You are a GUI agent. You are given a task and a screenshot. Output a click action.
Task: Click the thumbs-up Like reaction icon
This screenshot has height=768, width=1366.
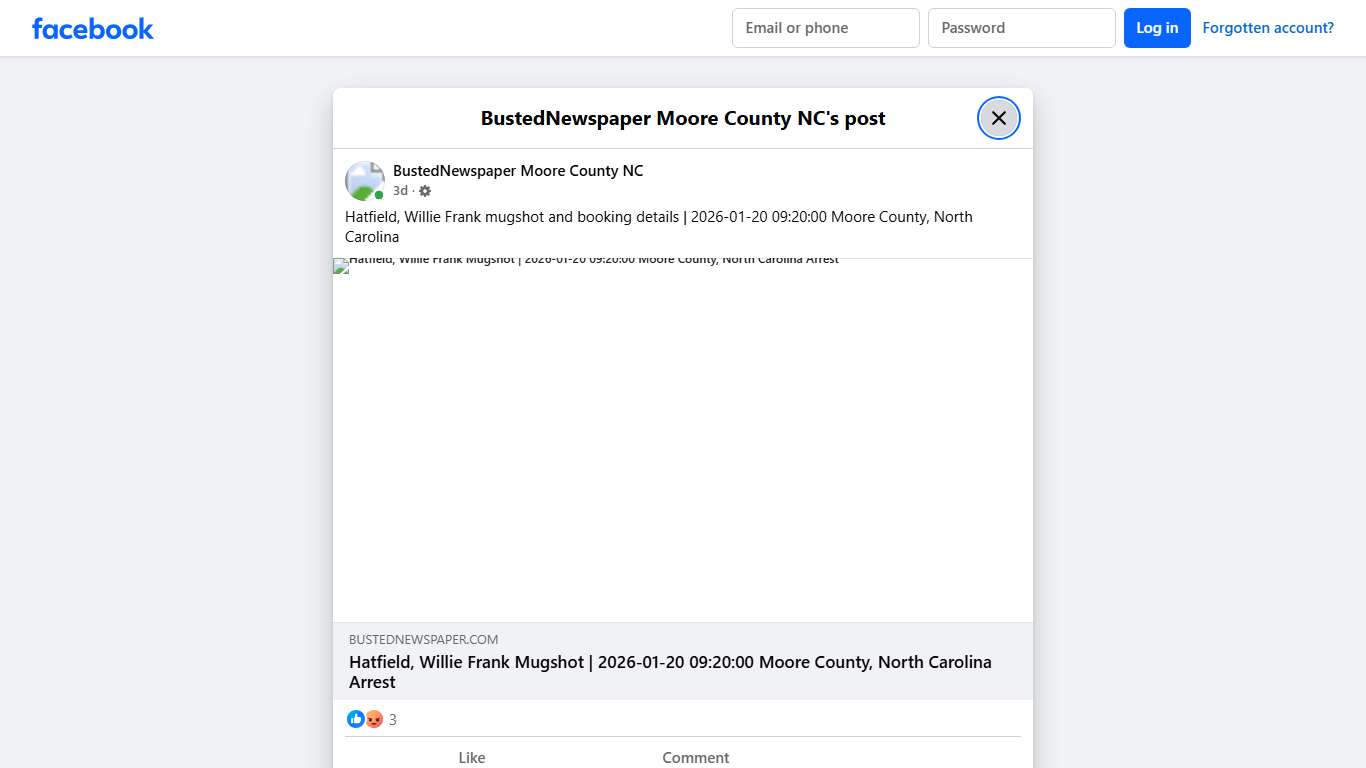pyautogui.click(x=356, y=719)
